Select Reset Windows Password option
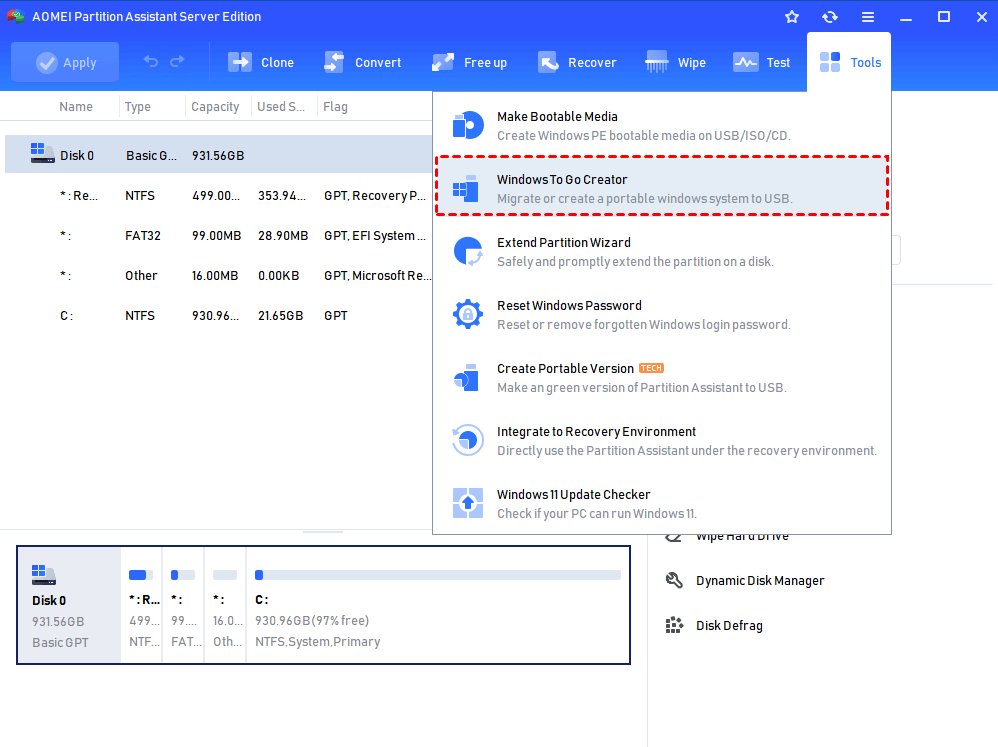This screenshot has height=747, width=998. (662, 314)
